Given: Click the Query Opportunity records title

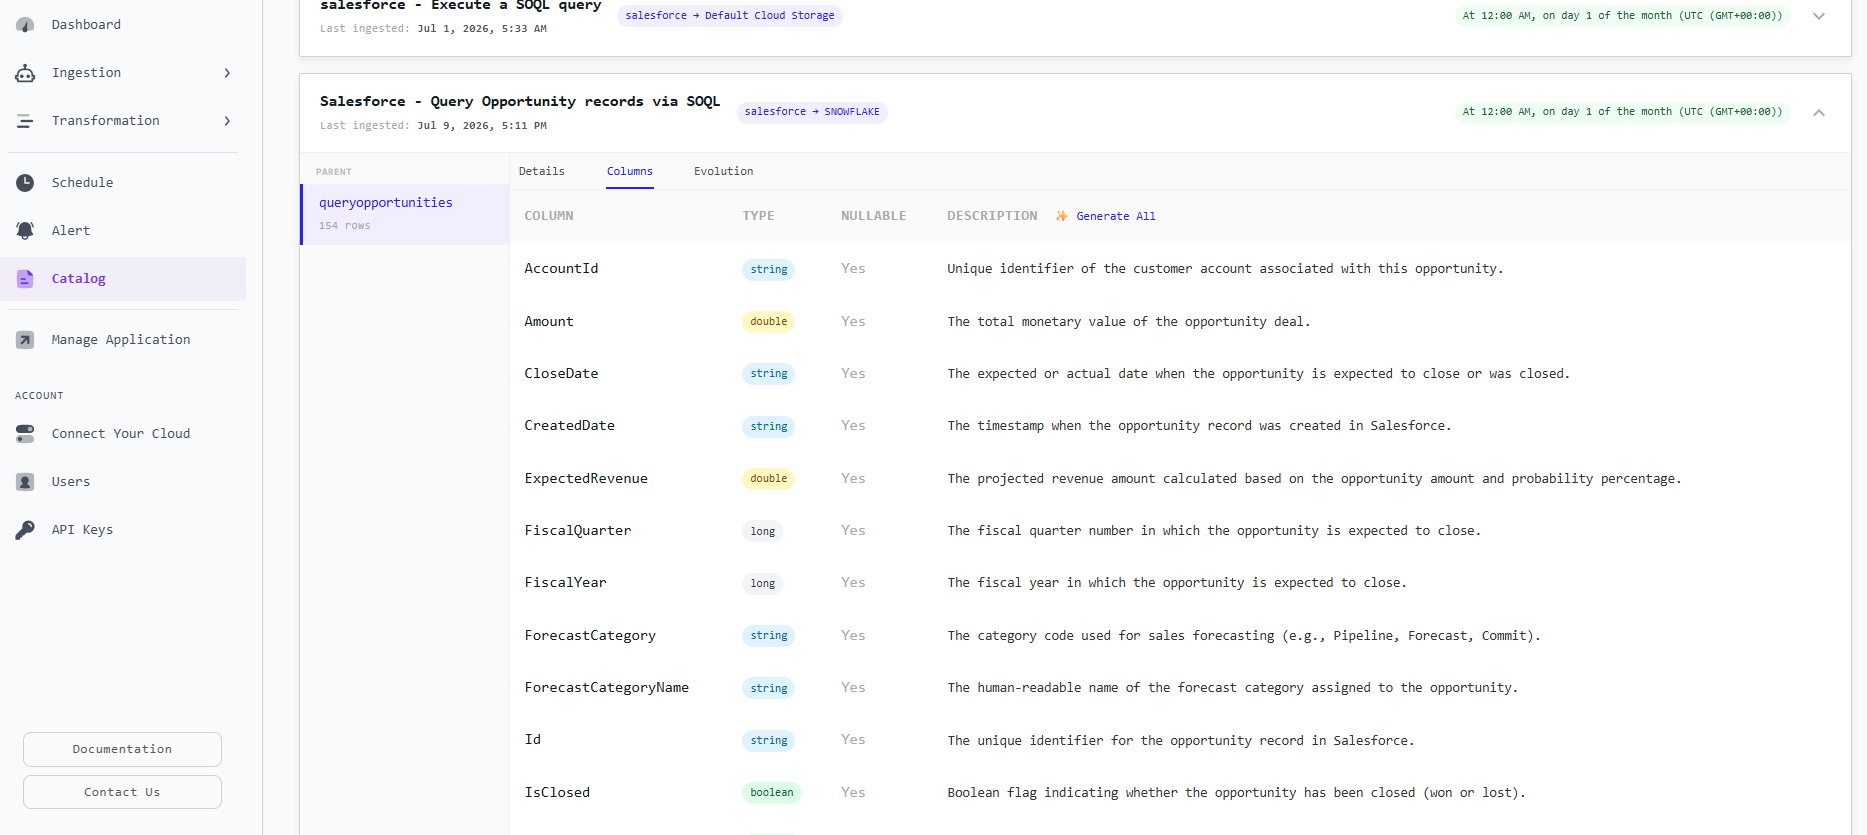Looking at the screenshot, I should 520,102.
